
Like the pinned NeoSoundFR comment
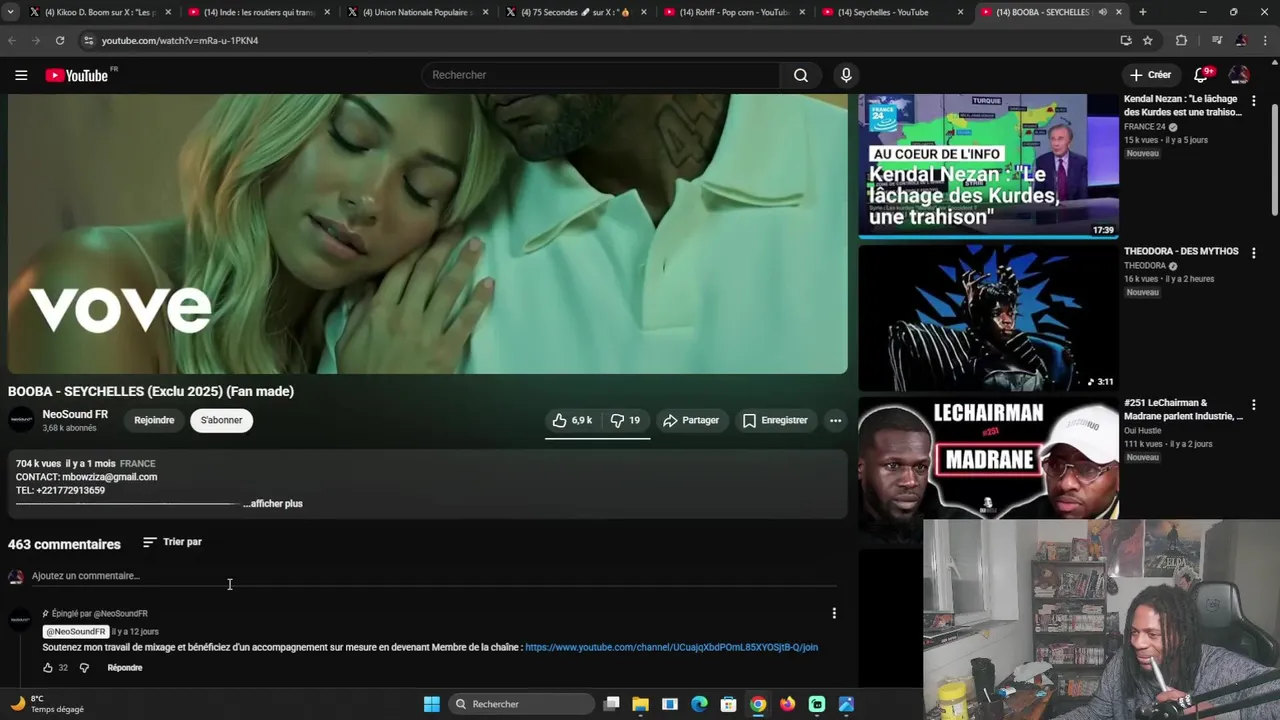tap(48, 668)
